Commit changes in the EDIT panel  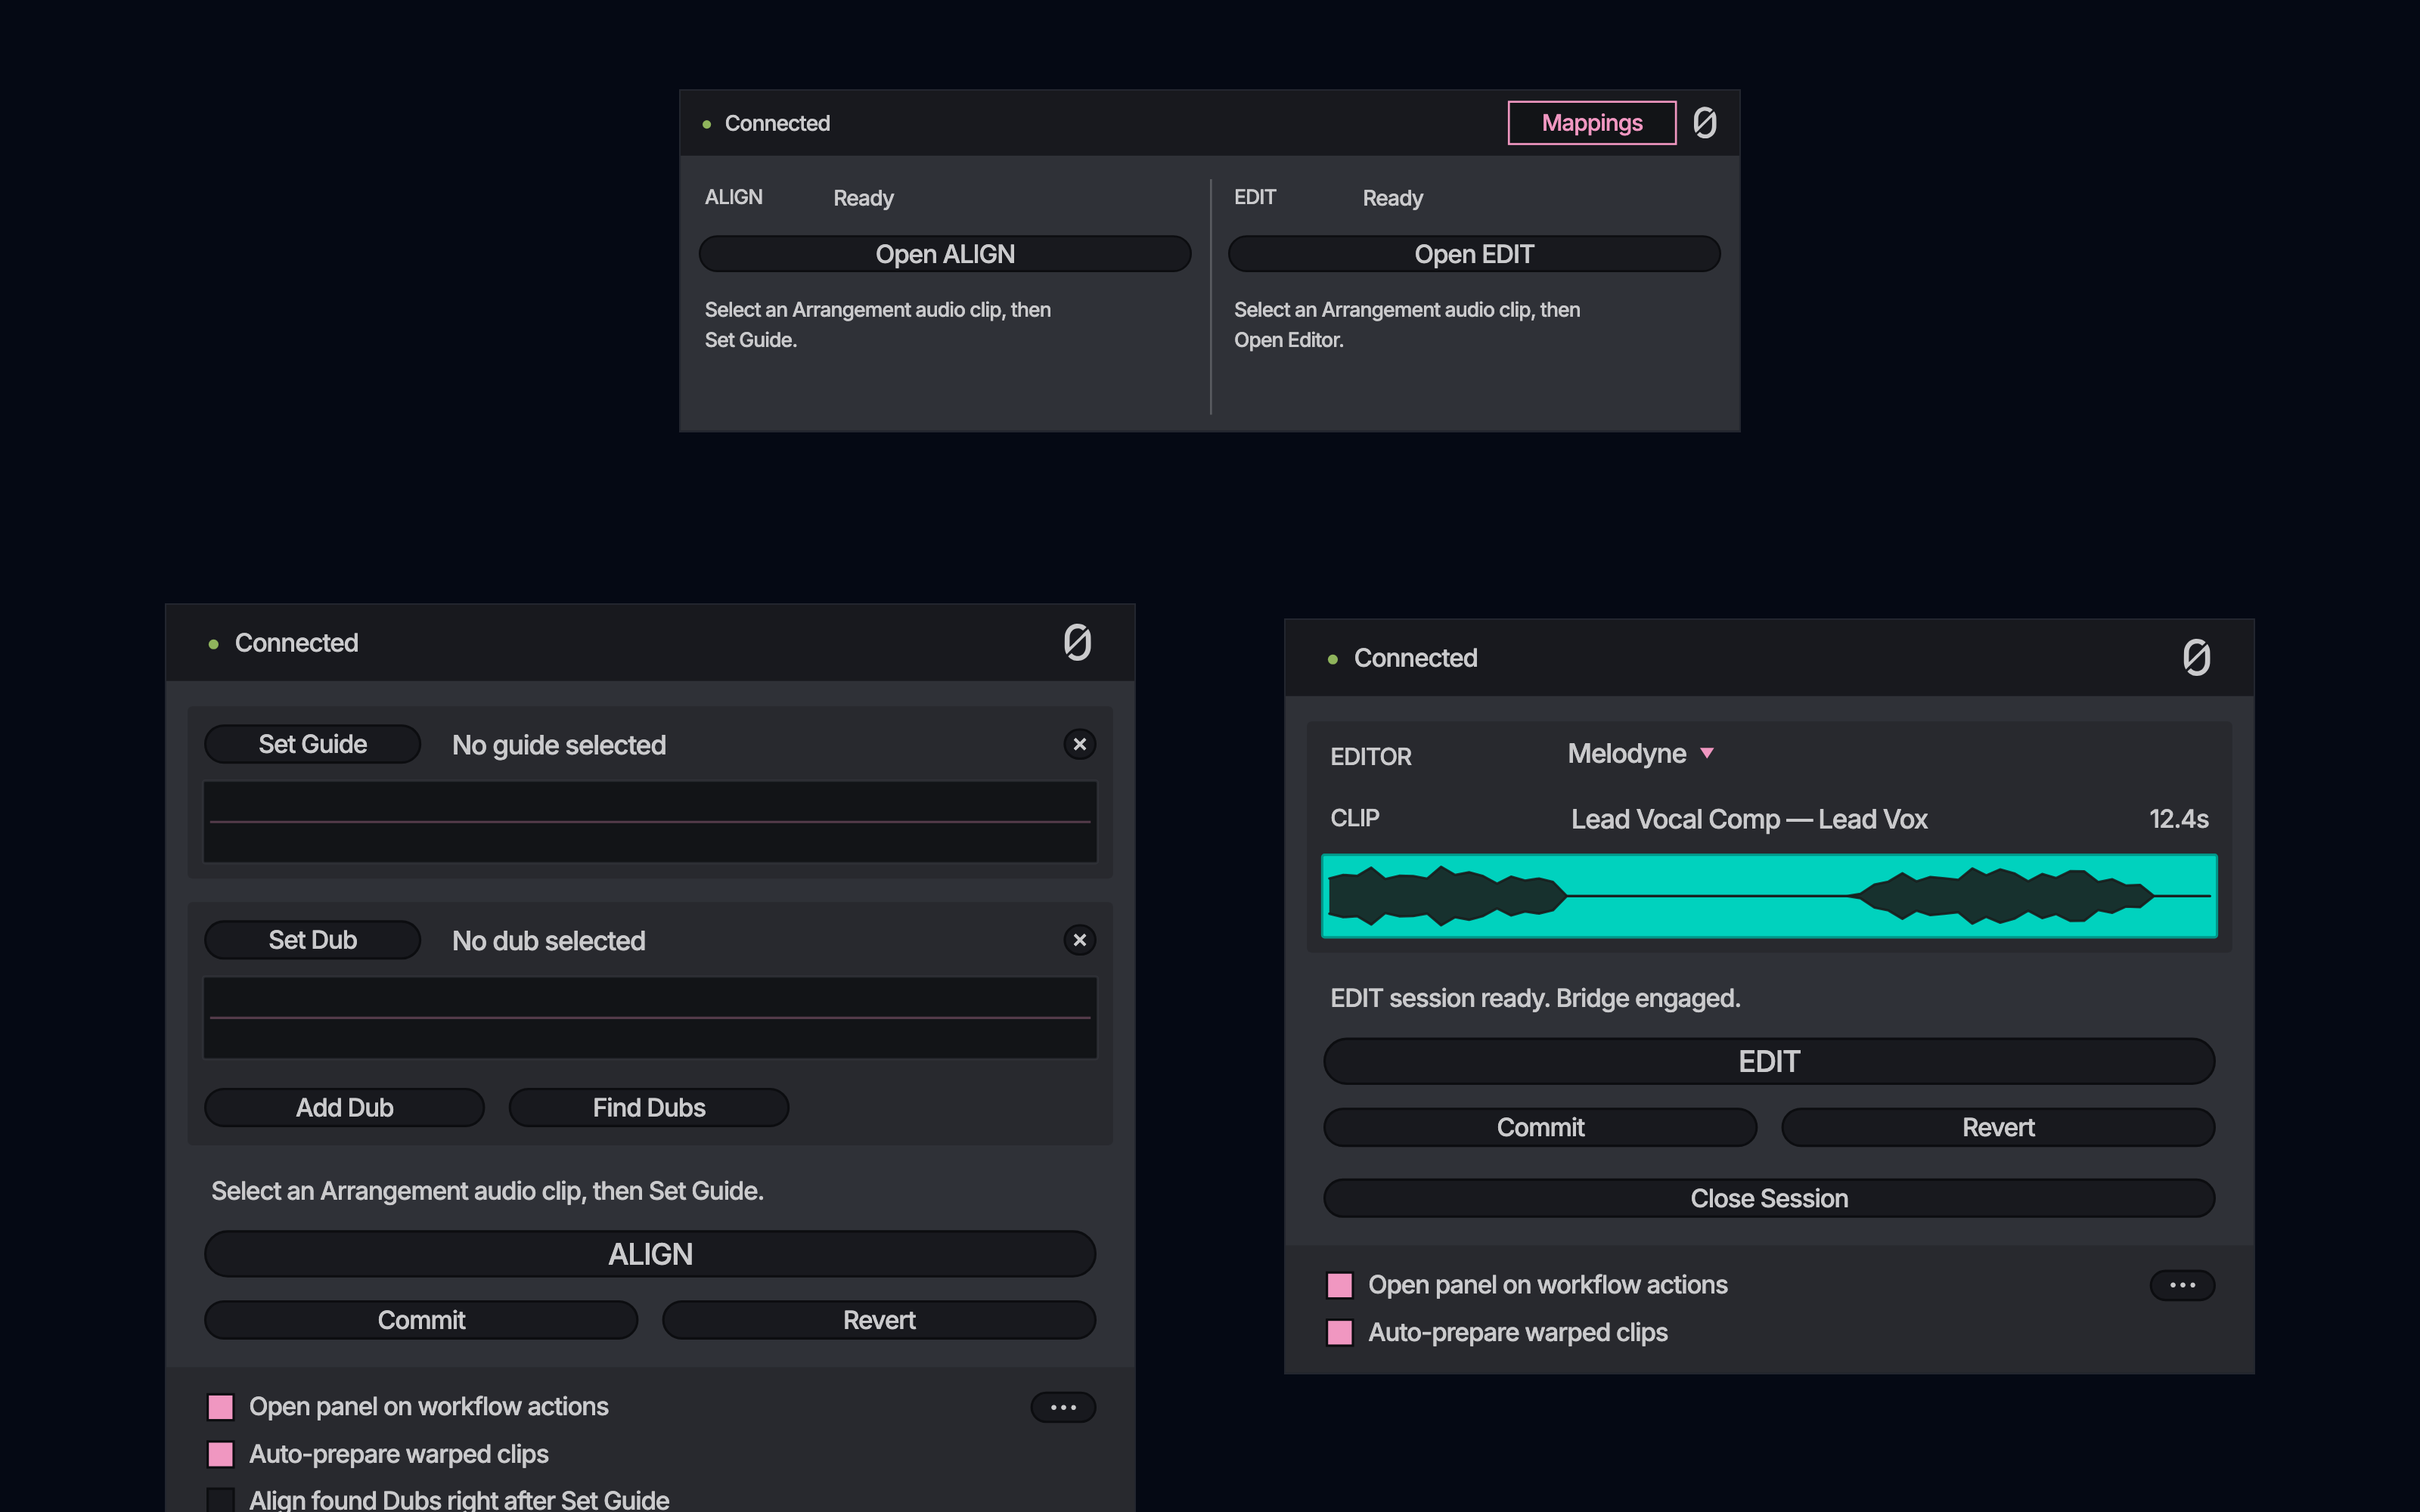(1540, 1127)
